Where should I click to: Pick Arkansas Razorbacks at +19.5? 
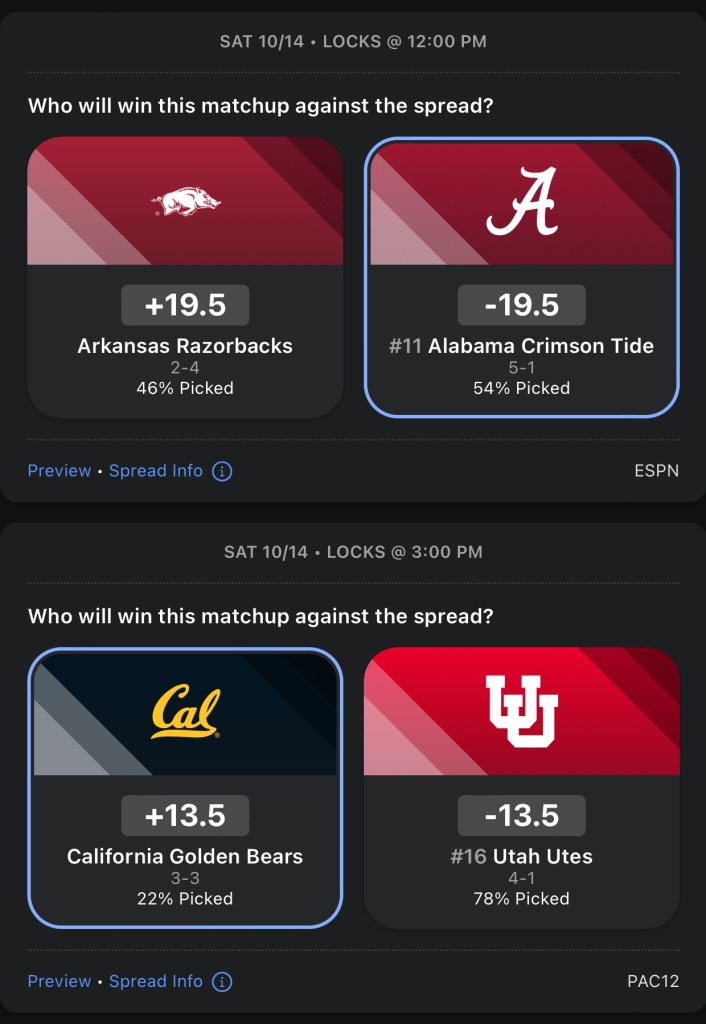tap(185, 346)
